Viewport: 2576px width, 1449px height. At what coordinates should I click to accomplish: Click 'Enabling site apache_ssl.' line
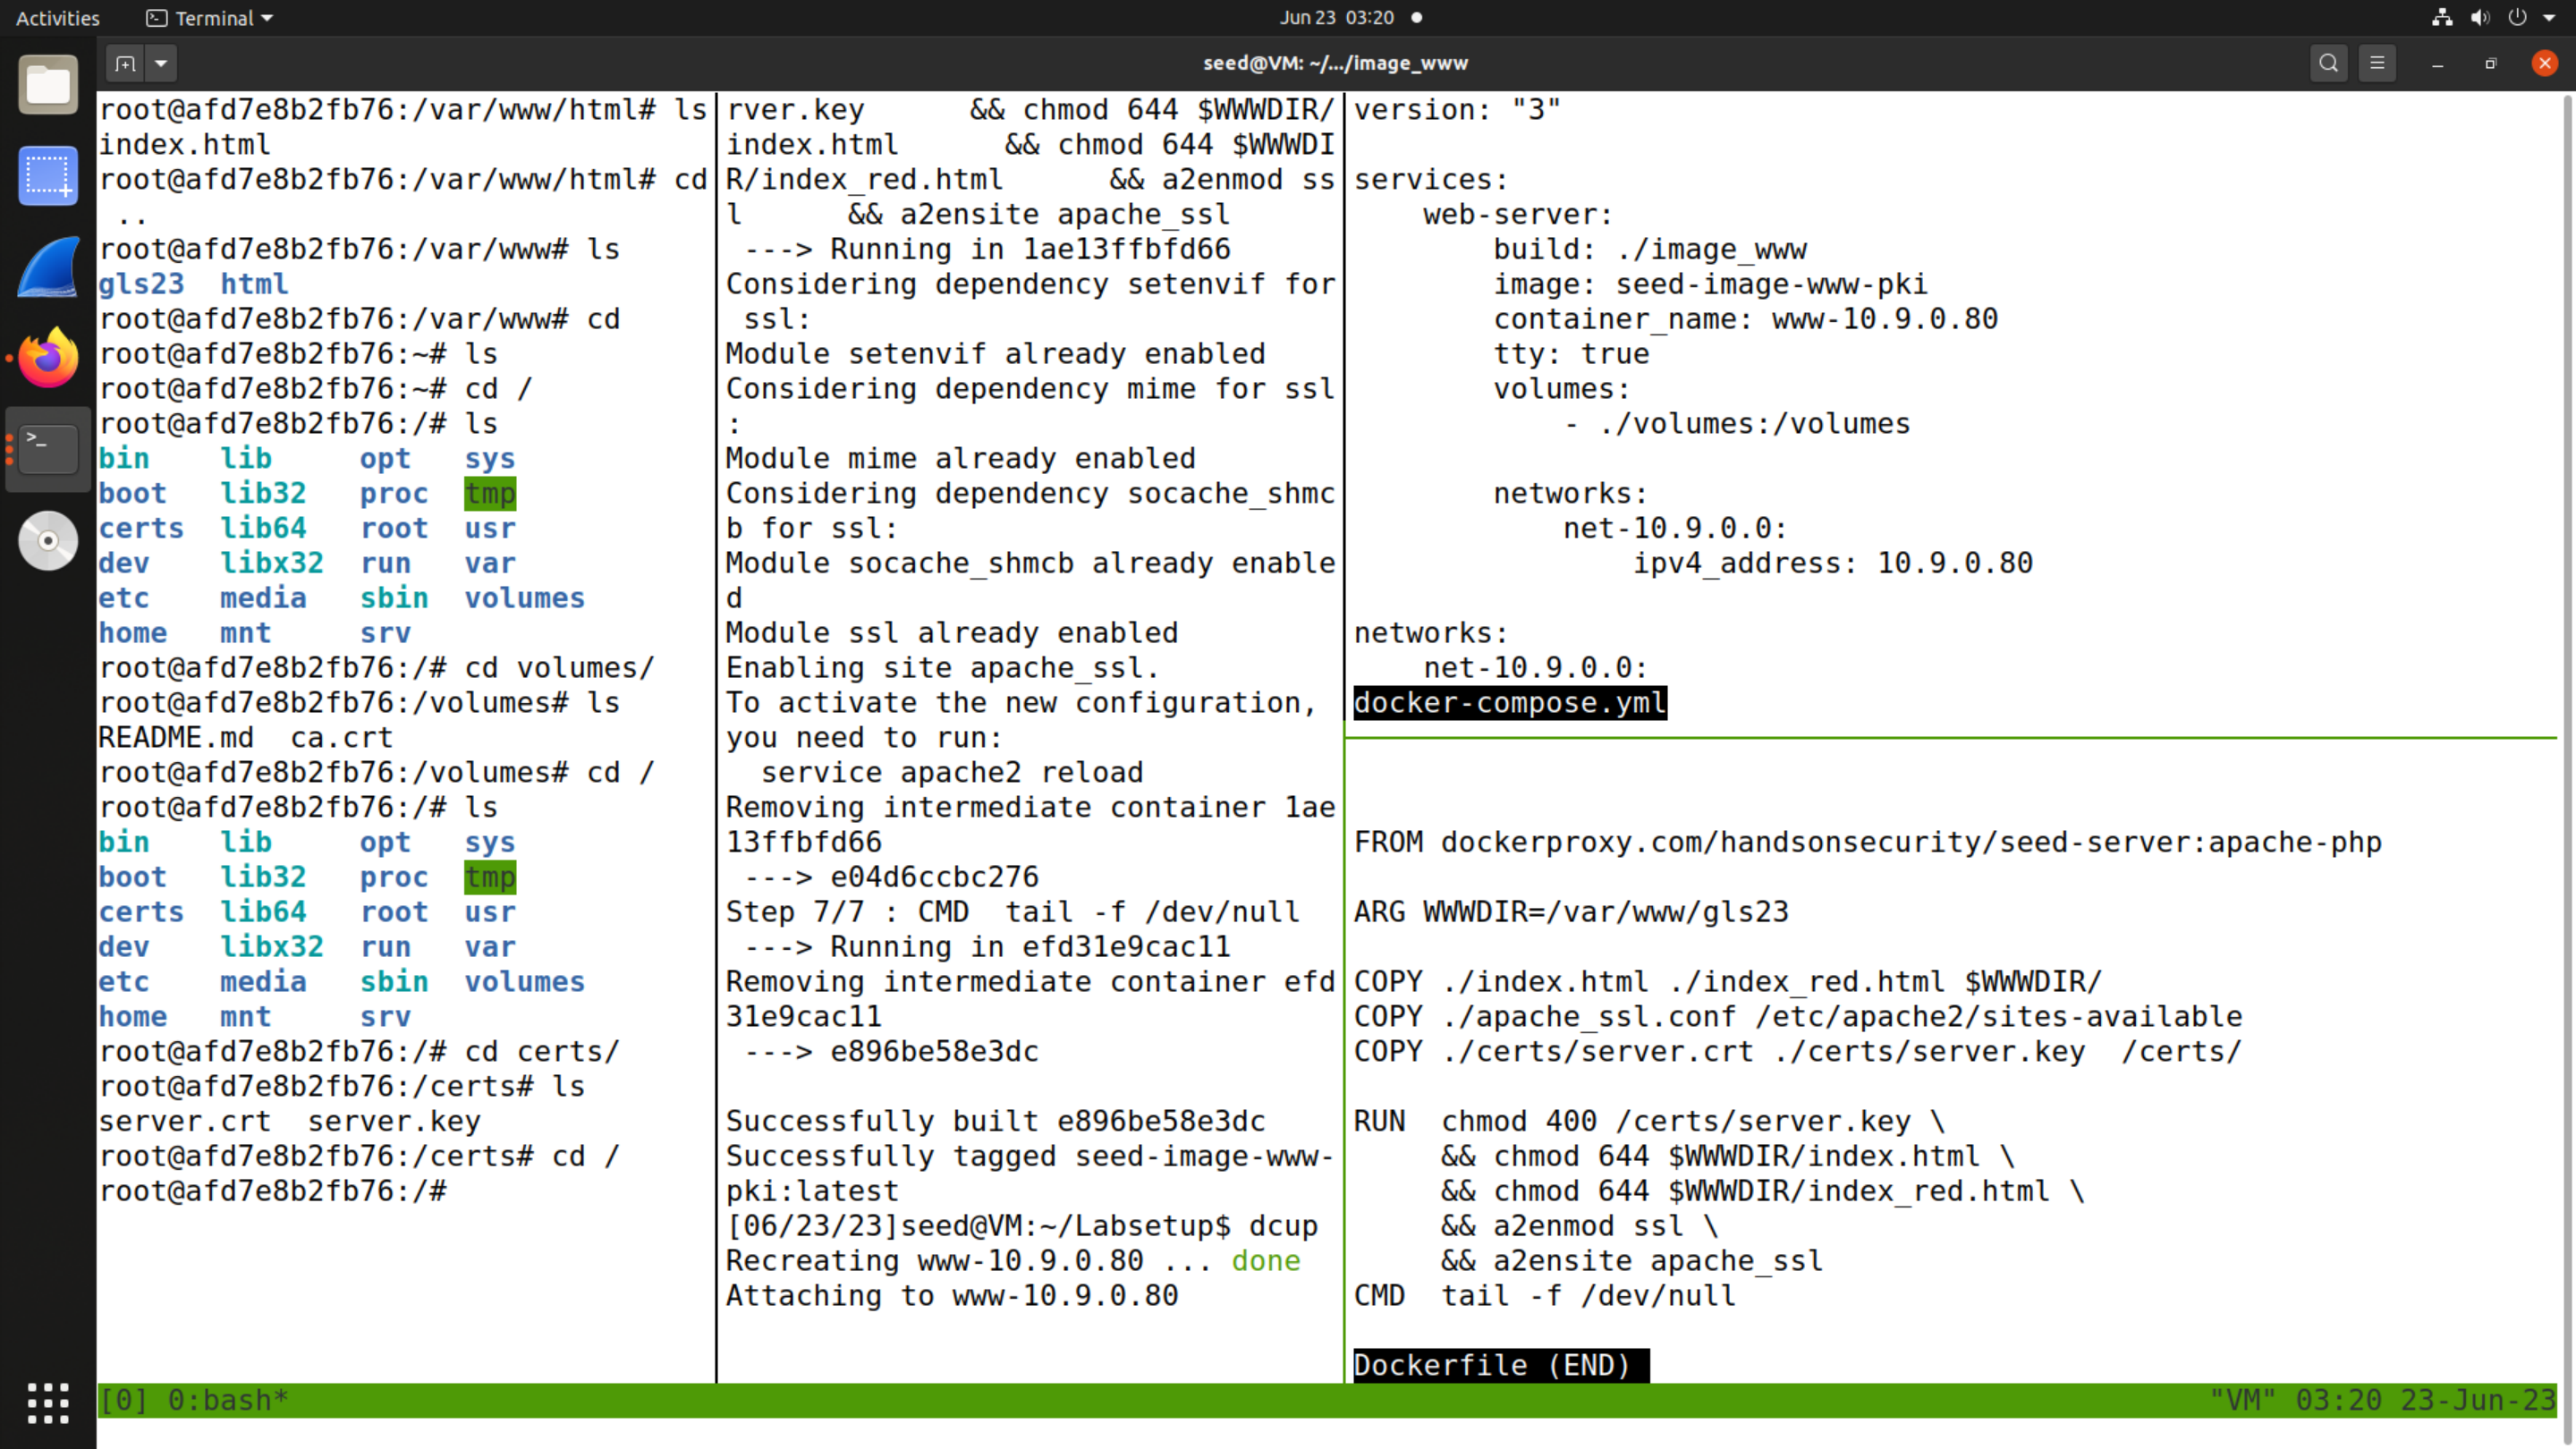click(942, 667)
